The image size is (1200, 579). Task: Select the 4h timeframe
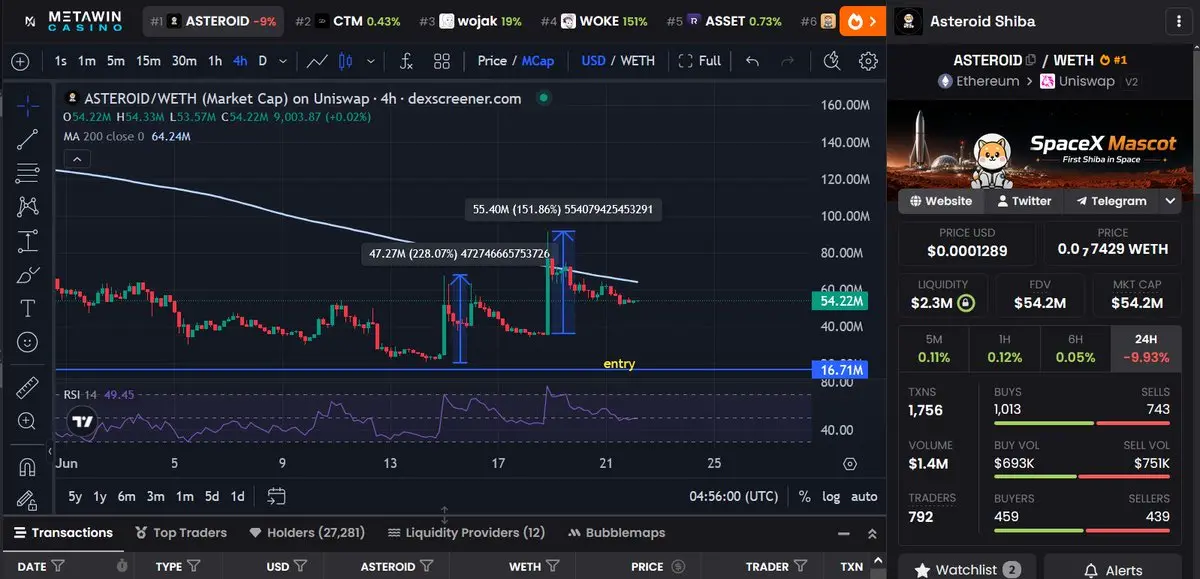[x=240, y=61]
